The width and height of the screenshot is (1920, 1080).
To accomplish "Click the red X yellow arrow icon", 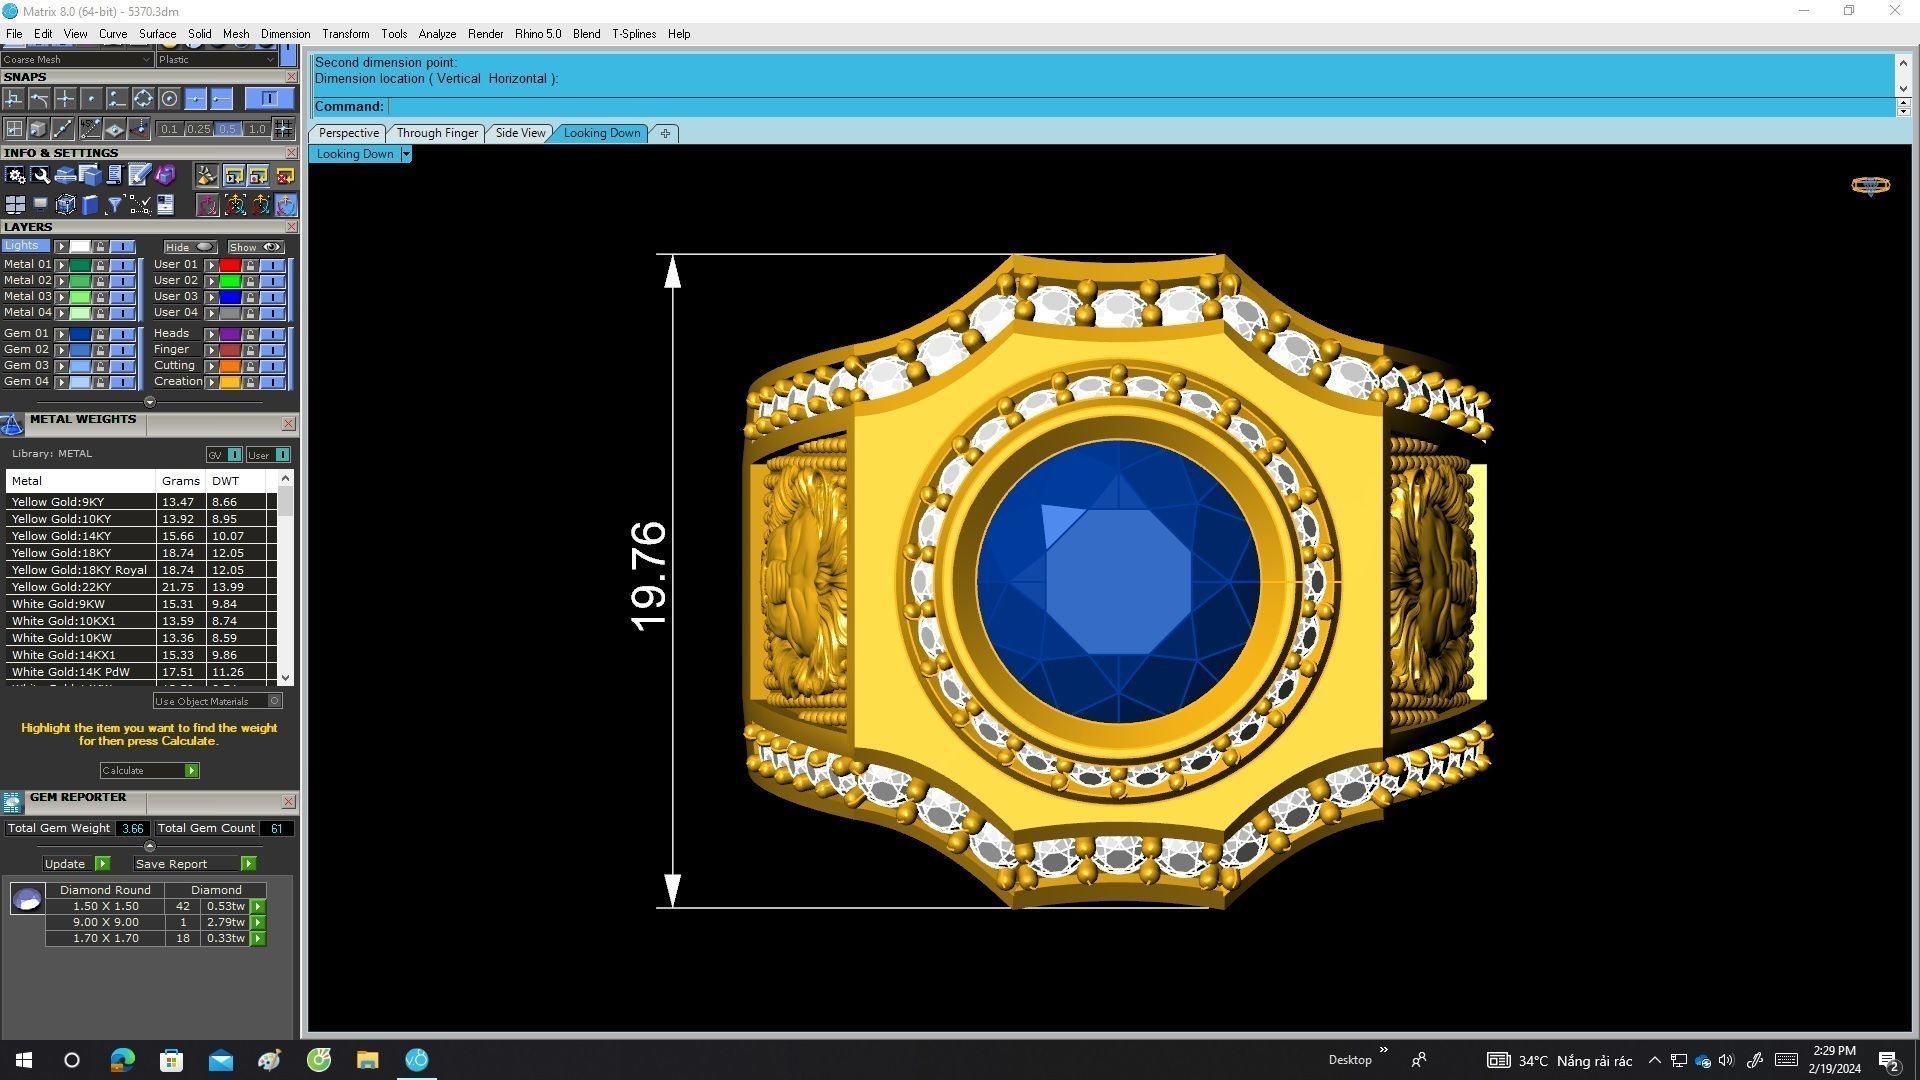I will pos(285,176).
